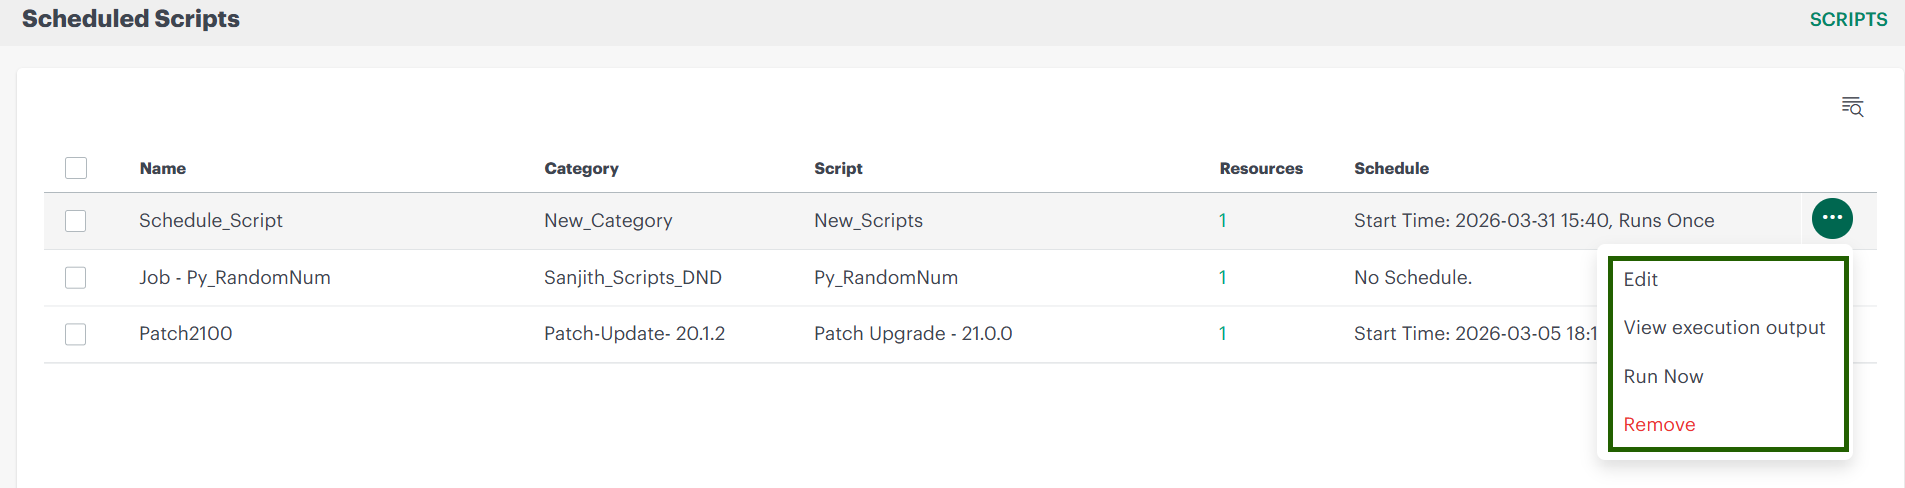Open resources count link for Schedule_Script
This screenshot has height=488, width=1905.
coord(1222,221)
